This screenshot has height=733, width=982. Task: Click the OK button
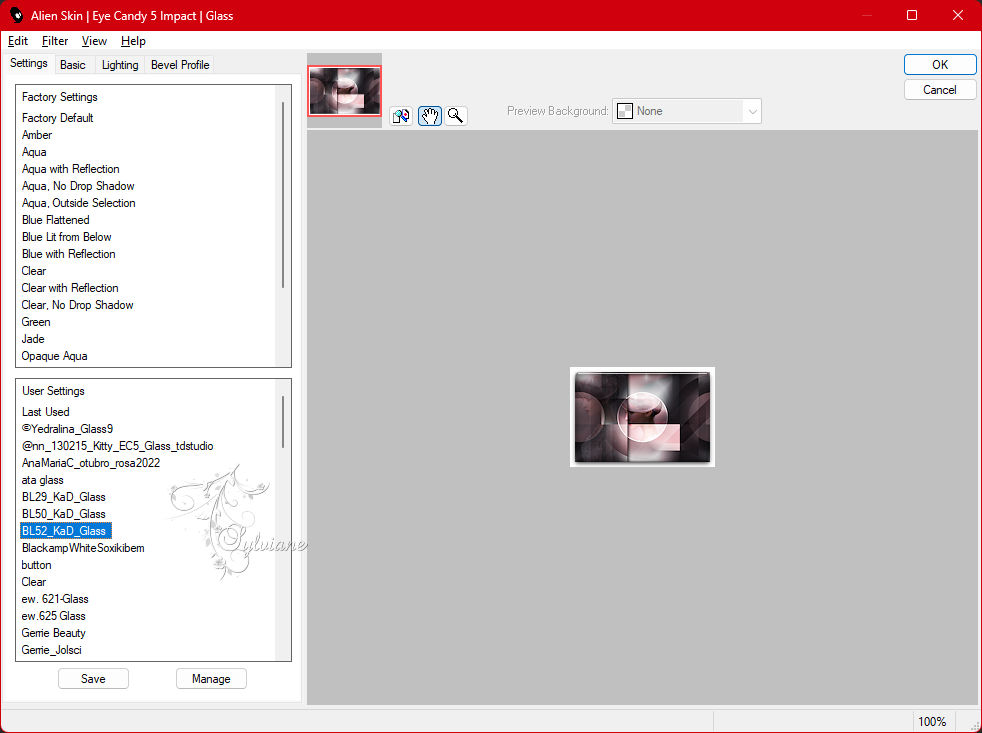[939, 65]
